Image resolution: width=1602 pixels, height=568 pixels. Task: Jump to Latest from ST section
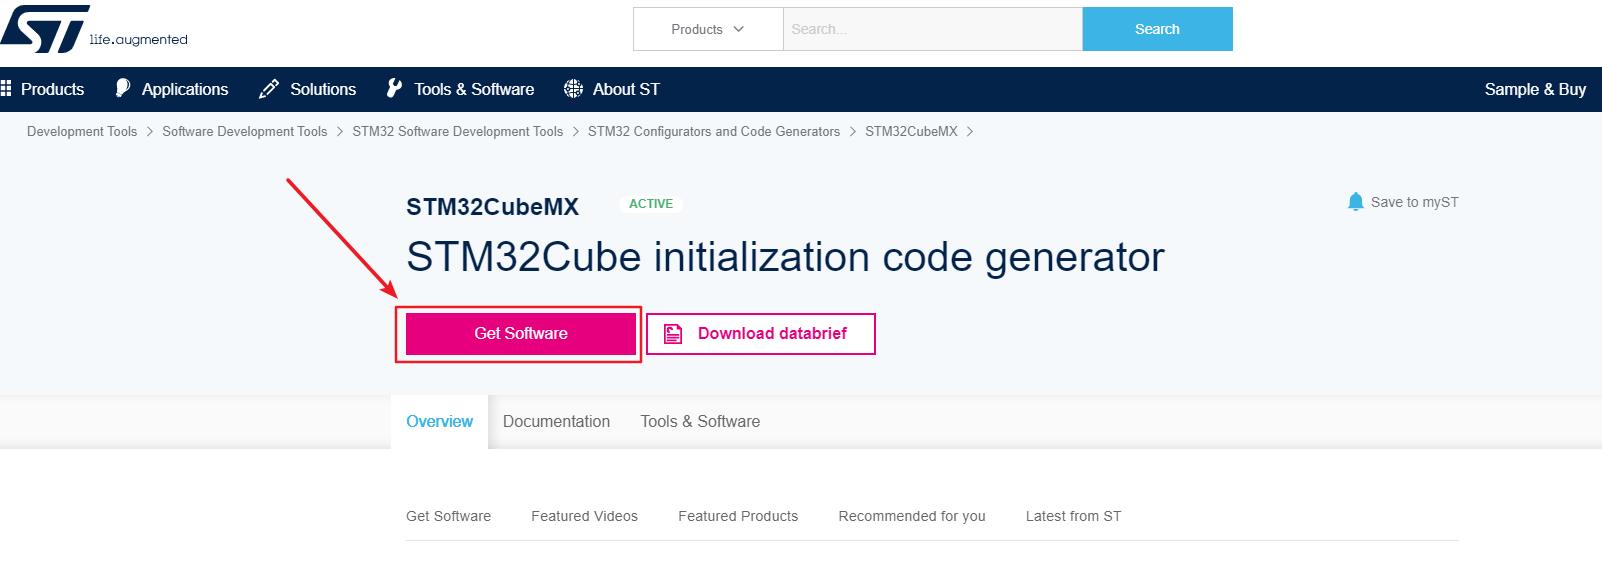[x=1073, y=516]
